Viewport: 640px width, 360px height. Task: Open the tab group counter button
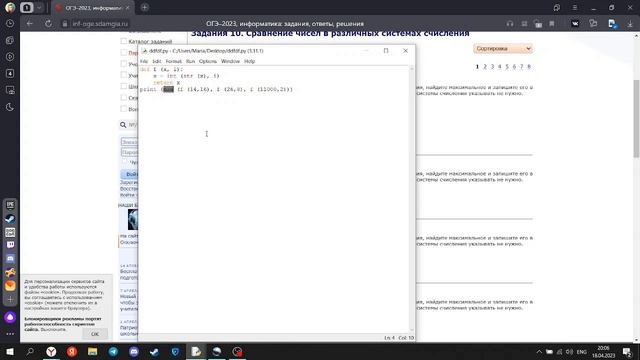click(27, 7)
